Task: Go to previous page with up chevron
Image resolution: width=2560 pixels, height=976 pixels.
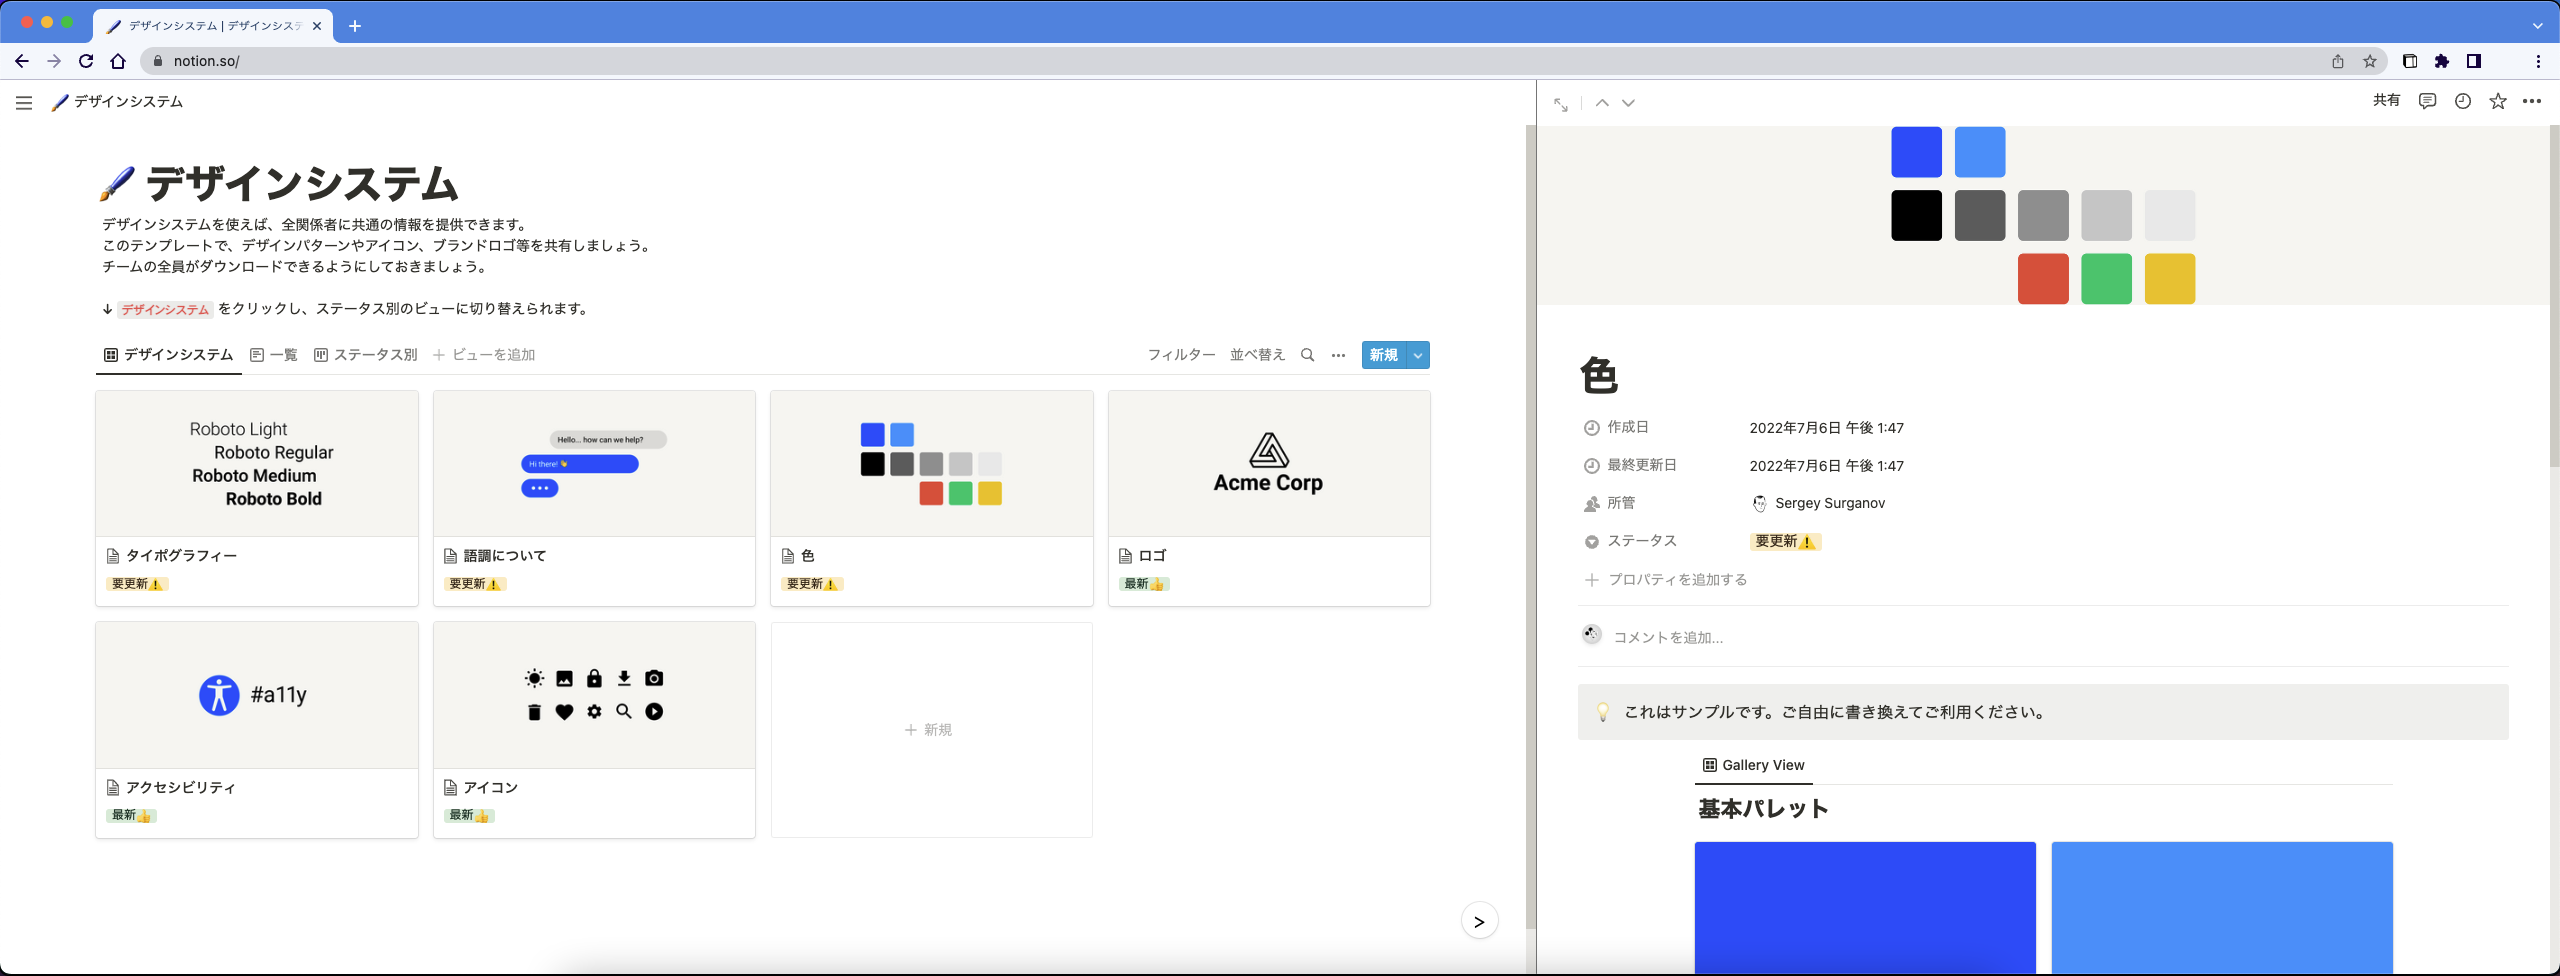Action: 1600,103
